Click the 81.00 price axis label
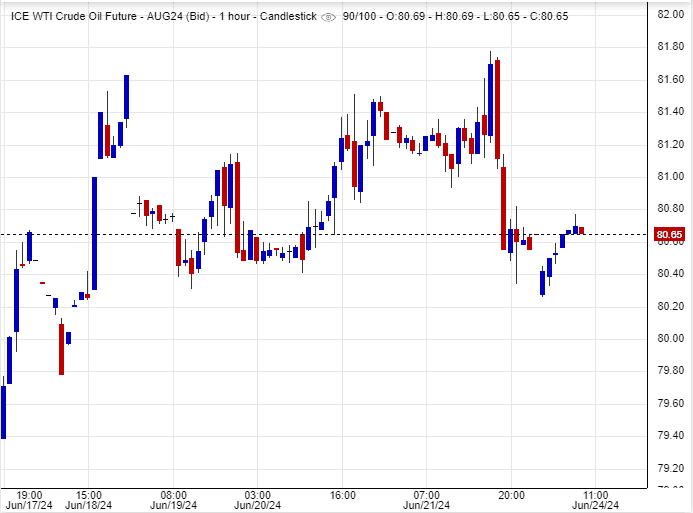Viewport: 693px width, 513px height. click(669, 176)
